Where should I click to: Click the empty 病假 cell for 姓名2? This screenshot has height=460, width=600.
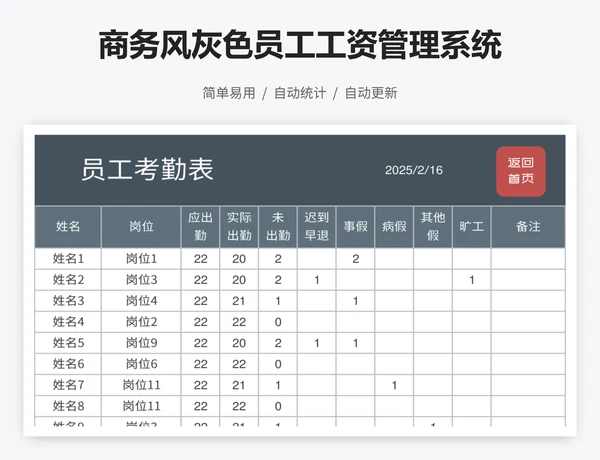394,280
